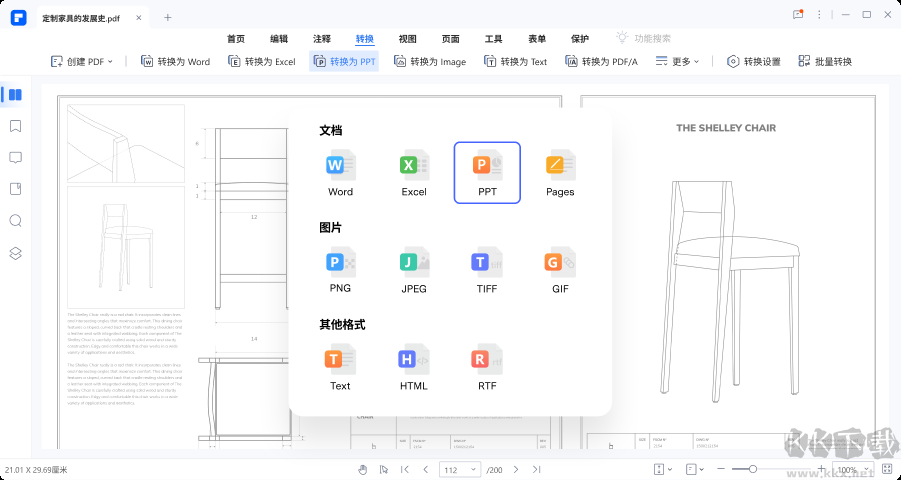Switch to the arrow select tool
The image size is (901, 480).
(x=383, y=469)
